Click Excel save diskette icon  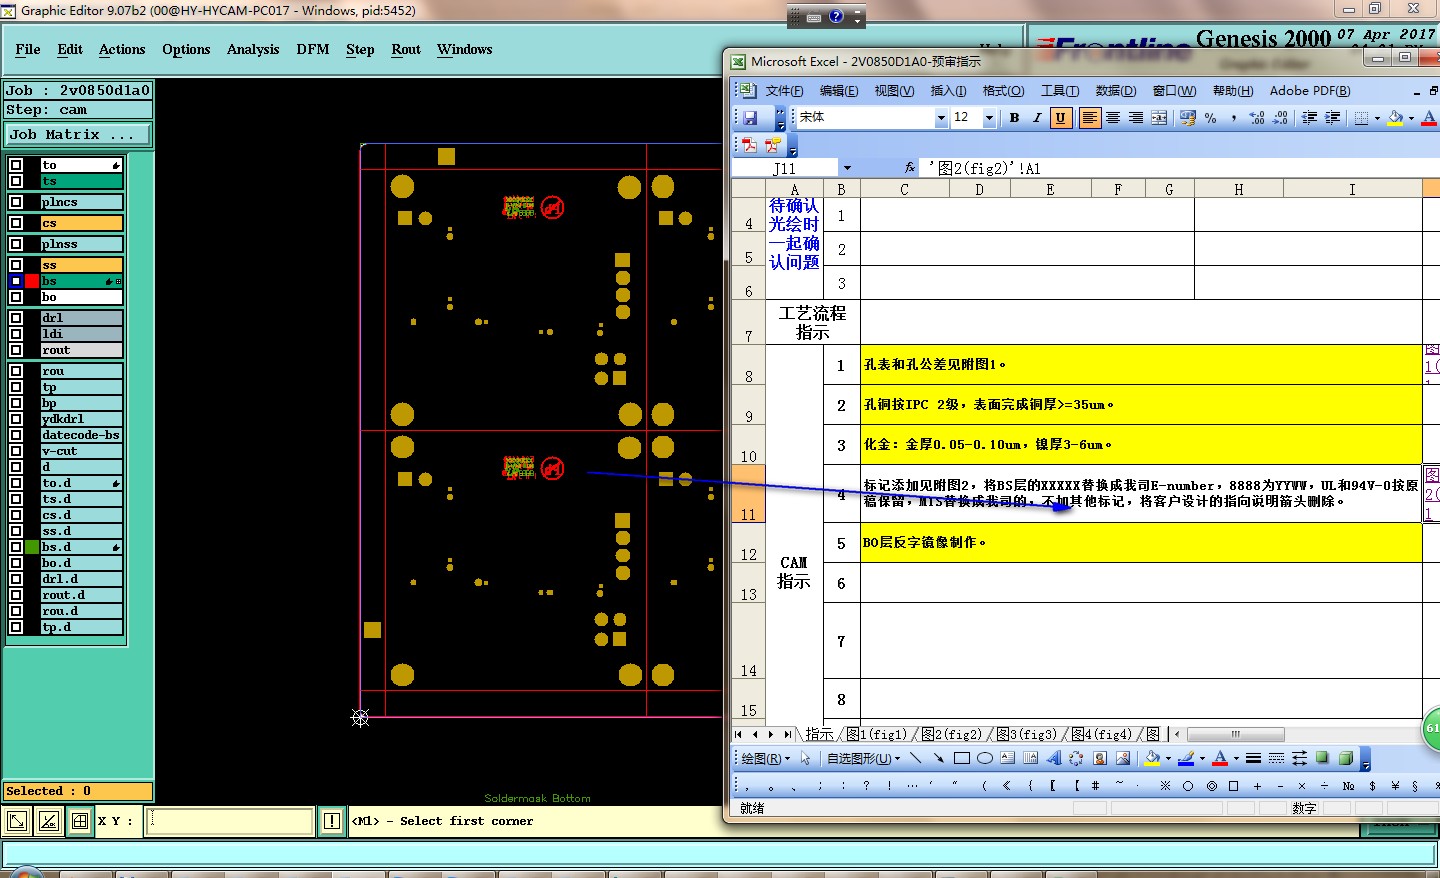pyautogui.click(x=750, y=118)
